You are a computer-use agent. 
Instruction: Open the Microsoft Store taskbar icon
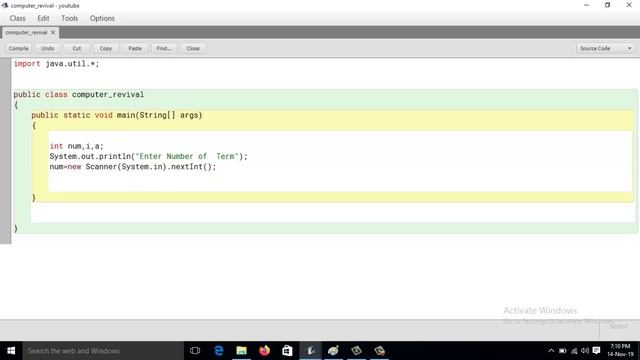(x=287, y=351)
